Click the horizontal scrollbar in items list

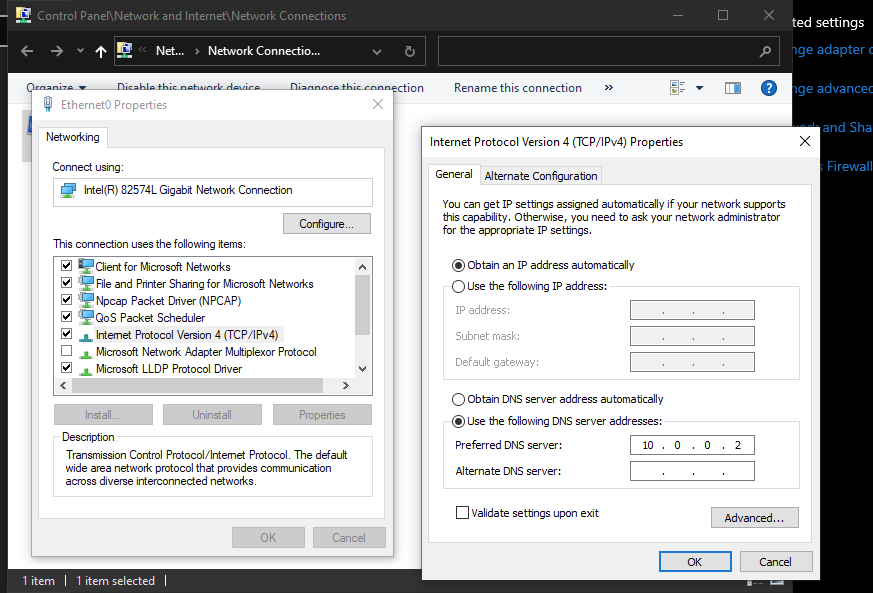pyautogui.click(x=197, y=385)
